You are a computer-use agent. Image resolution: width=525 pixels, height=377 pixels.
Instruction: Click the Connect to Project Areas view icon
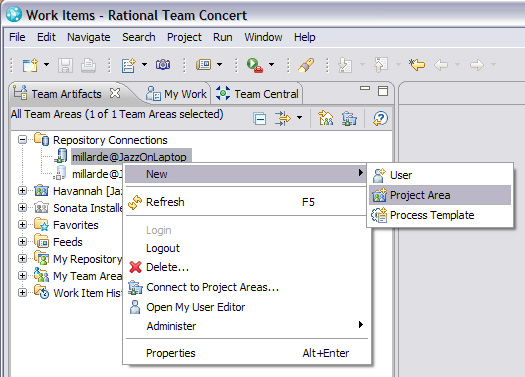click(x=349, y=119)
